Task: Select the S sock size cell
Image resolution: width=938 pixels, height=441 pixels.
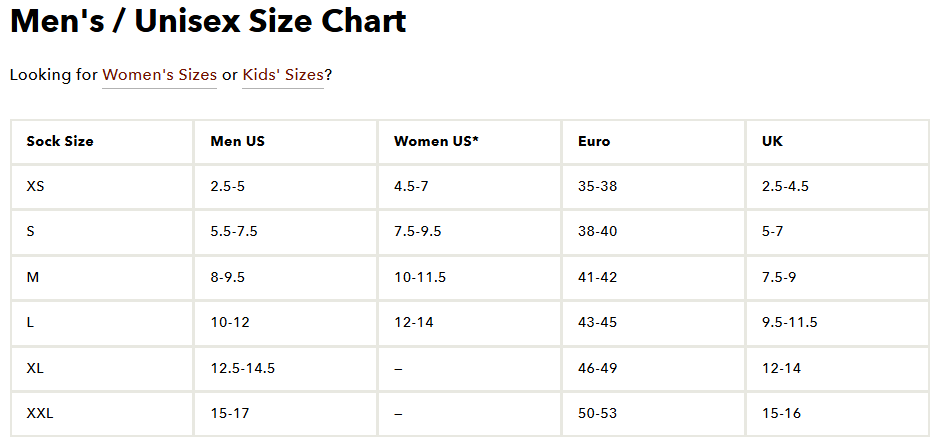Action: pyautogui.click(x=31, y=231)
